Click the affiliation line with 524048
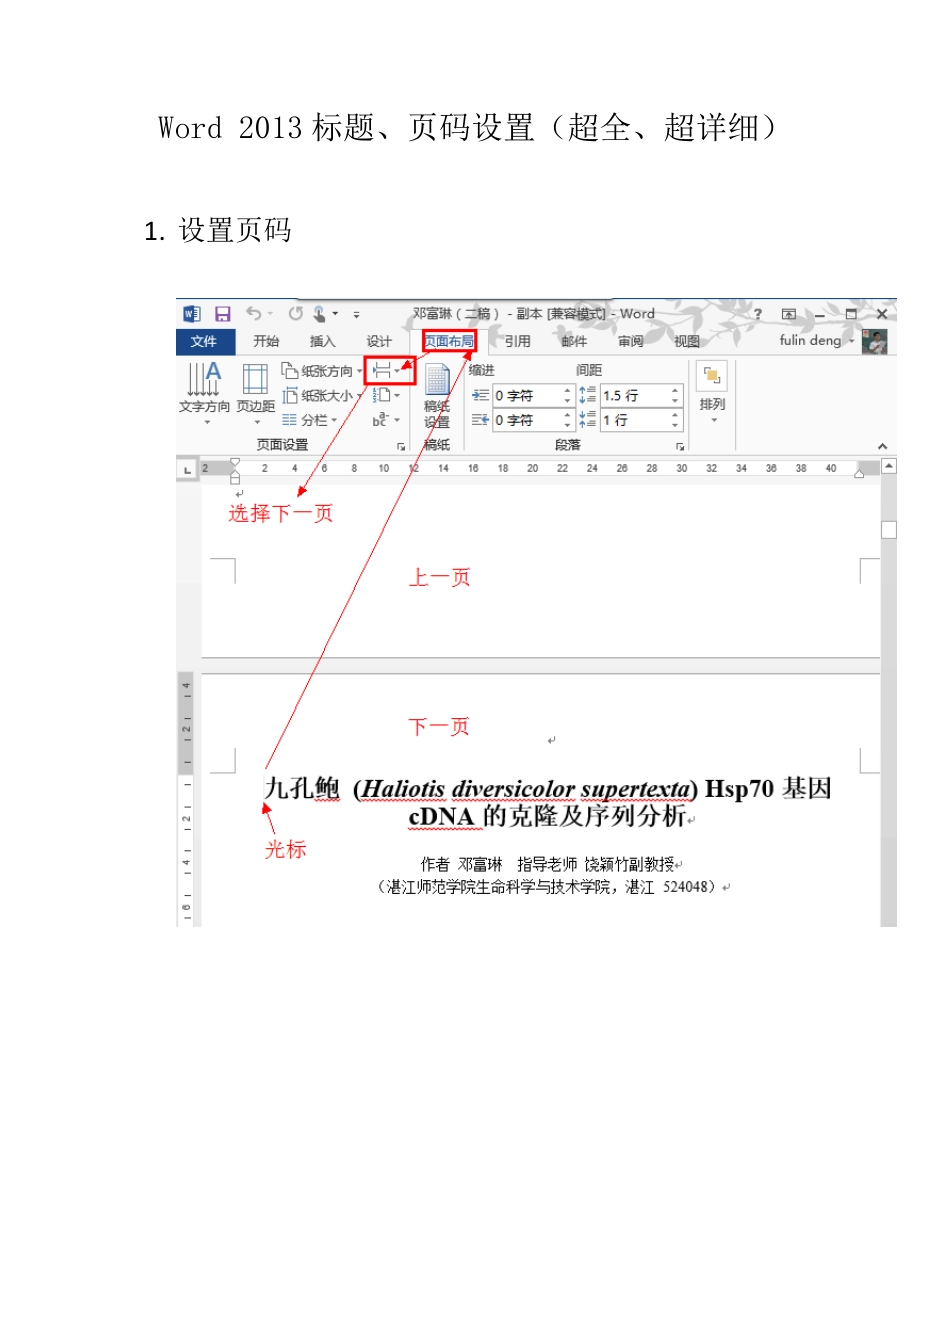This screenshot has width=950, height=1344. 550,887
